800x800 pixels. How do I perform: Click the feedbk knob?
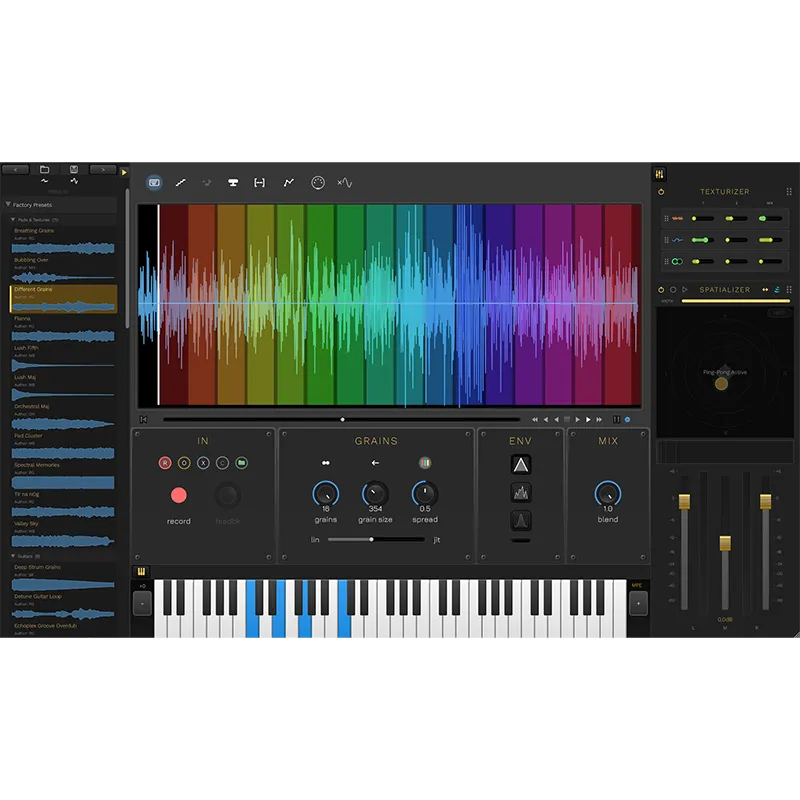[x=228, y=495]
